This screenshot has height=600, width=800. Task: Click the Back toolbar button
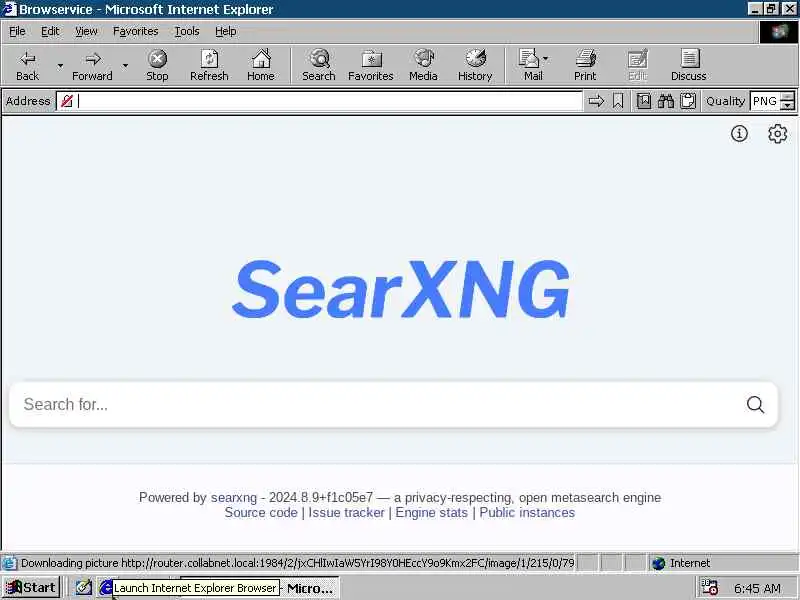pyautogui.click(x=28, y=65)
